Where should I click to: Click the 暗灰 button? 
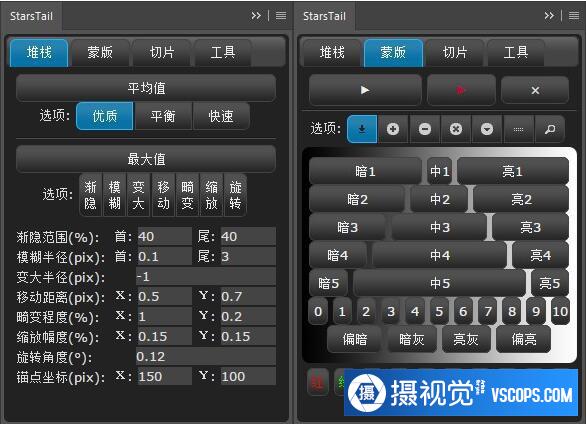[x=411, y=339]
